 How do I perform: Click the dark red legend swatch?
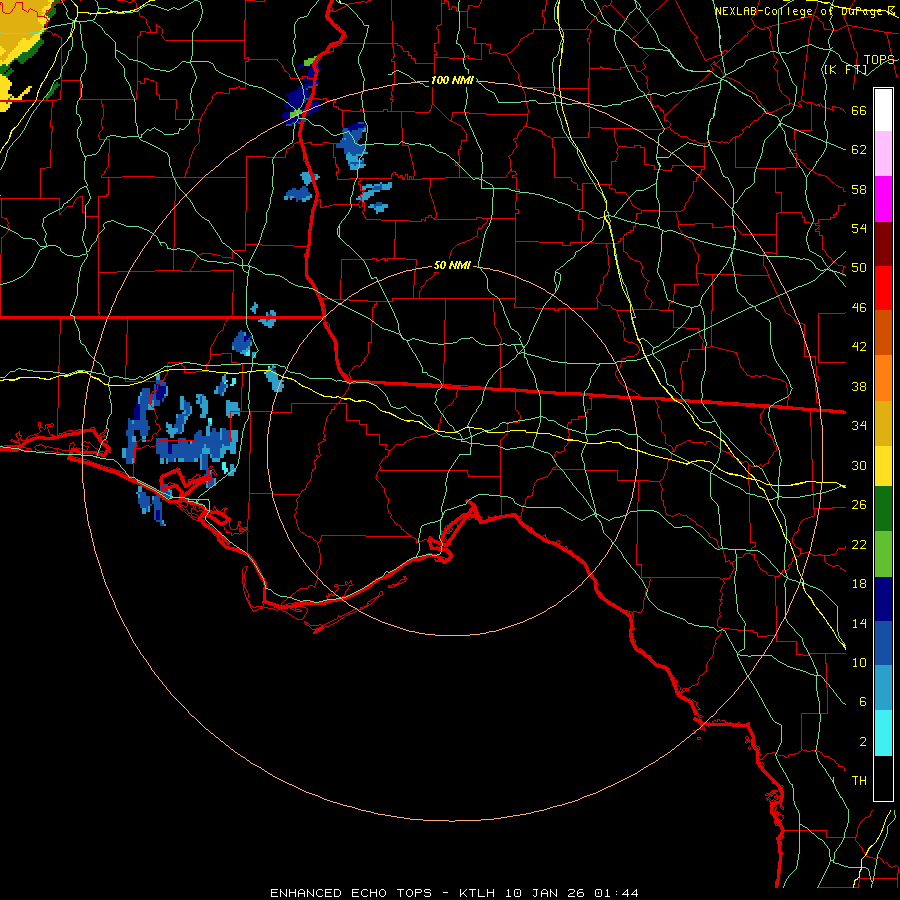[x=883, y=243]
